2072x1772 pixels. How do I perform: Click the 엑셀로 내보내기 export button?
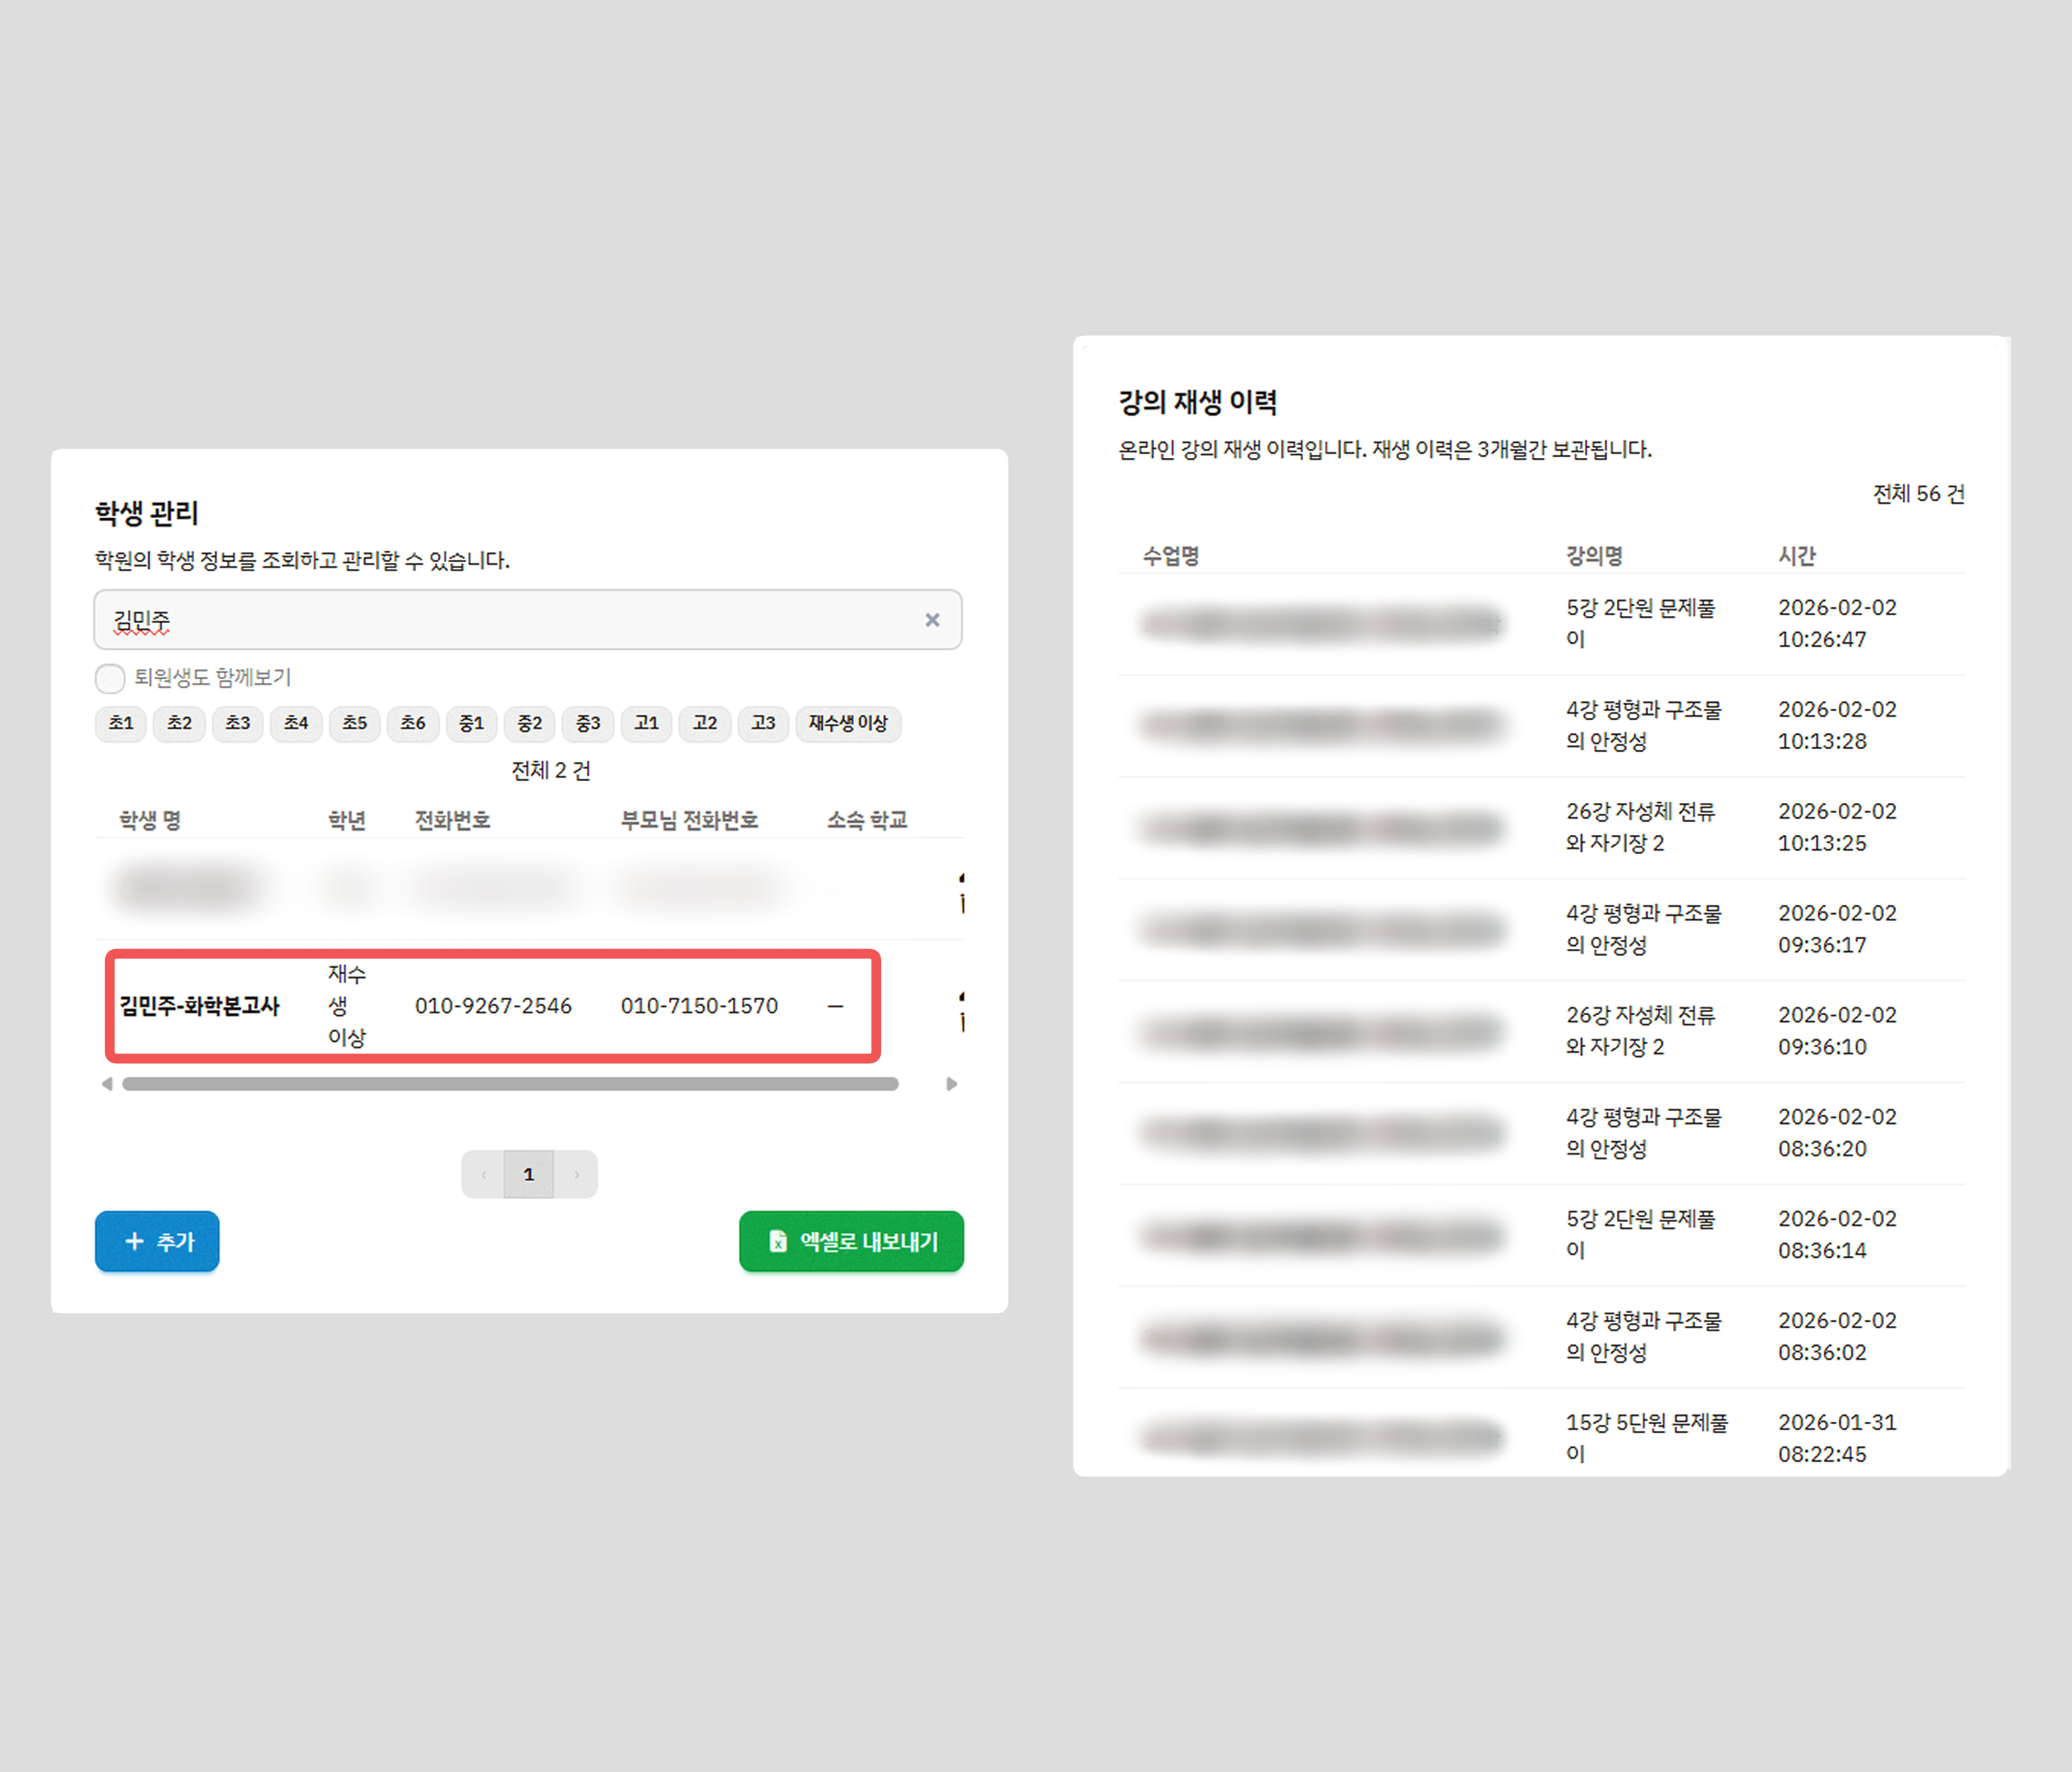pyautogui.click(x=851, y=1241)
